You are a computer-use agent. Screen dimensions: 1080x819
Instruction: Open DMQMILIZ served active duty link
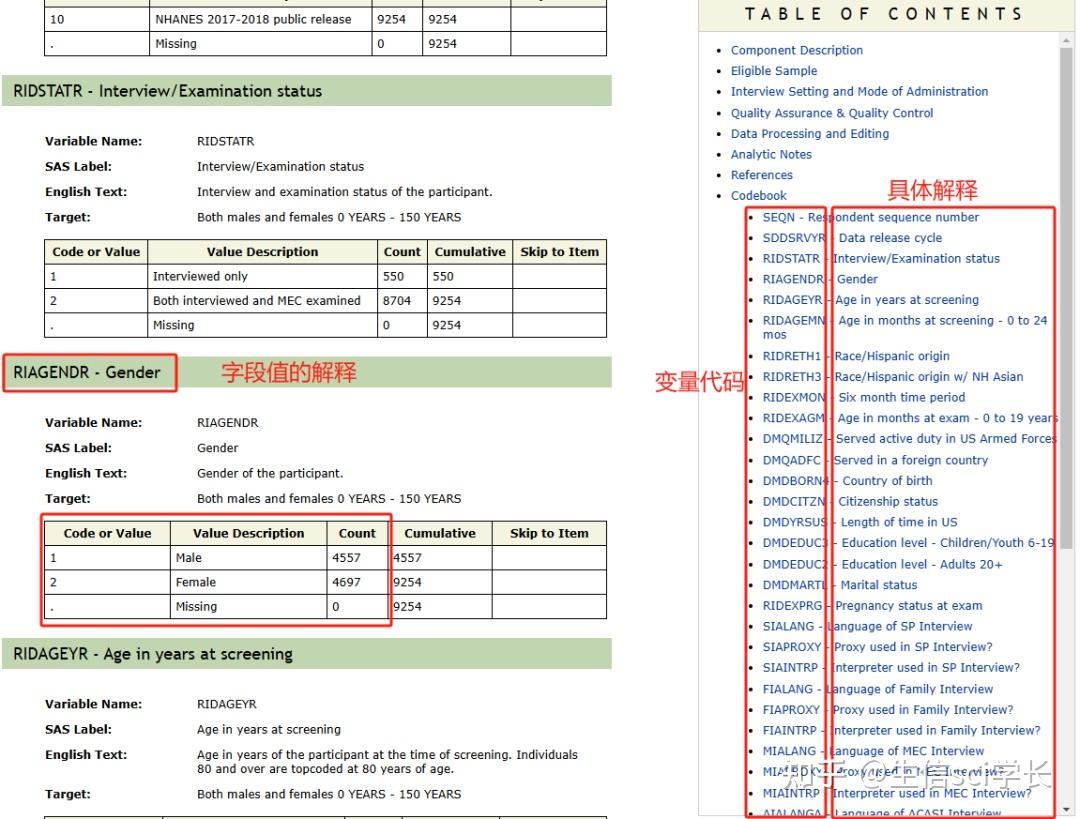click(910, 438)
